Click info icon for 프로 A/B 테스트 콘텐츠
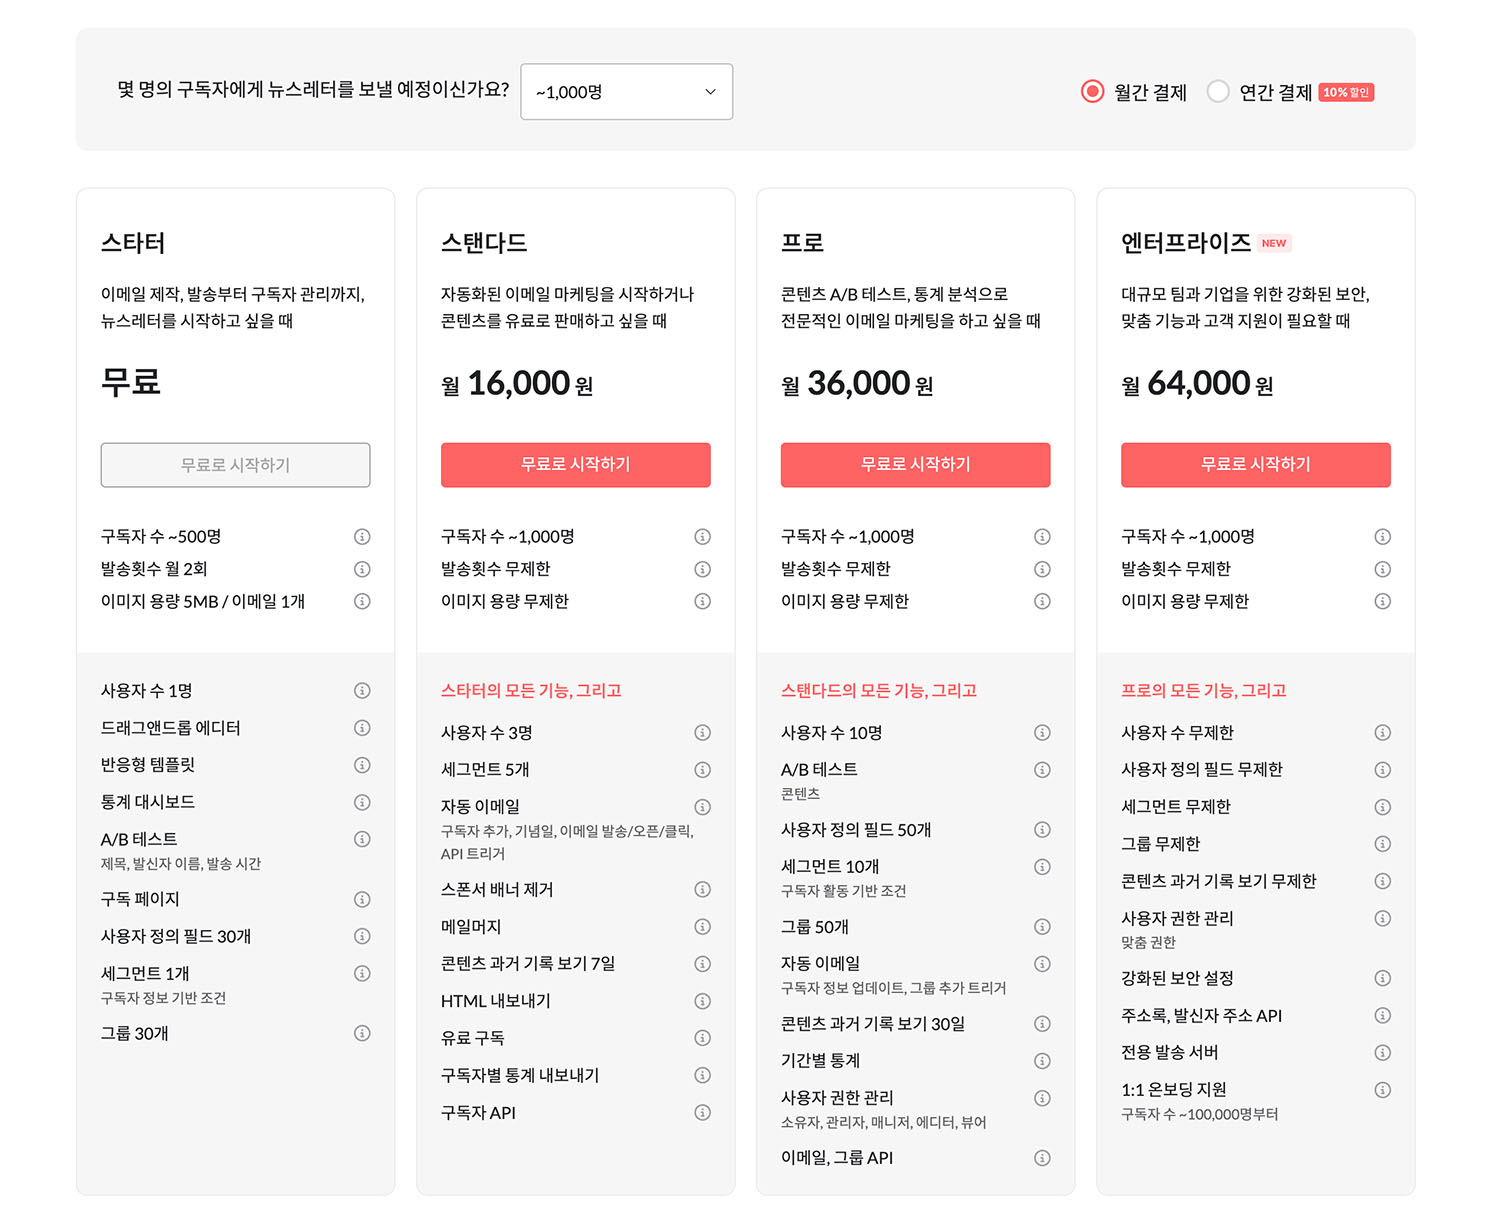This screenshot has height=1216, width=1500. (1042, 770)
